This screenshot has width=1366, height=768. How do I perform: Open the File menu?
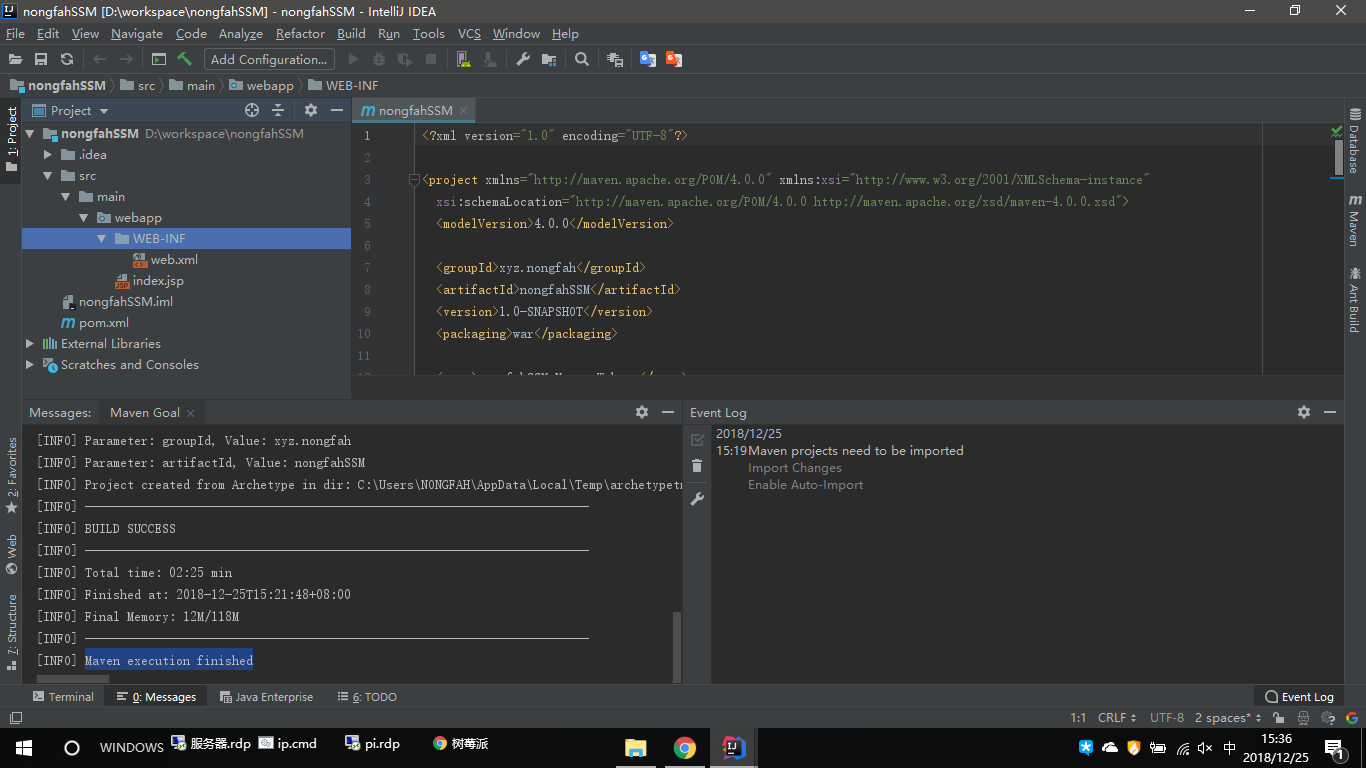coord(15,33)
